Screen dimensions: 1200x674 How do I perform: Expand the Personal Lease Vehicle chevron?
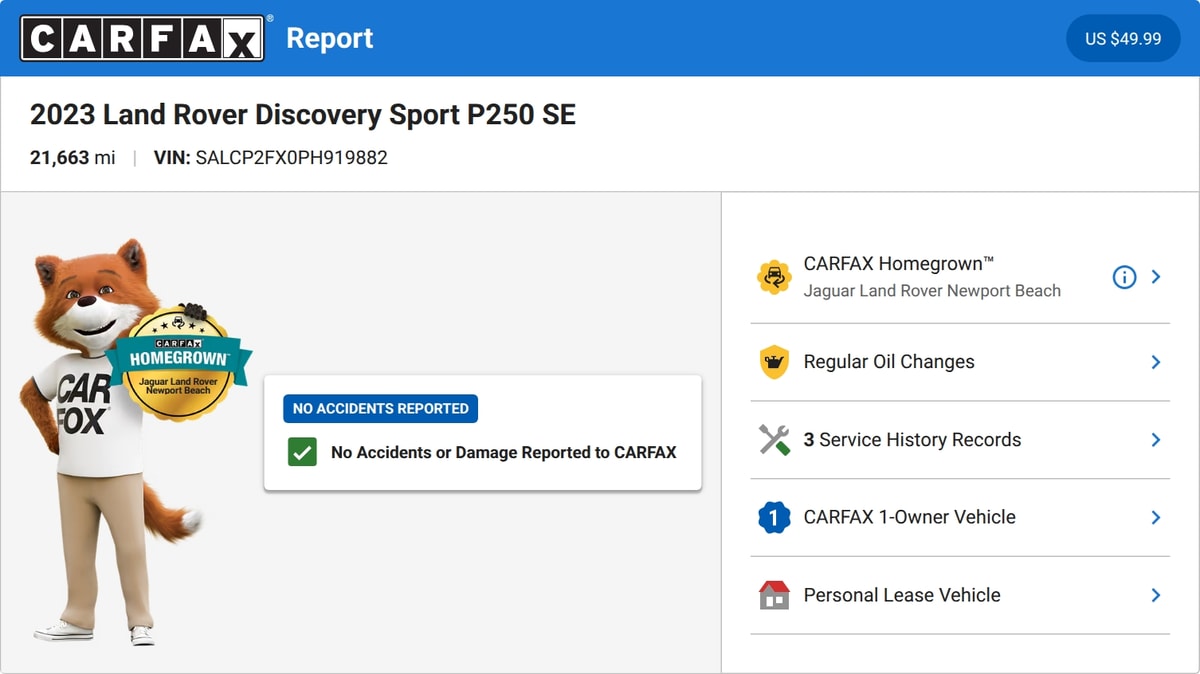click(x=1156, y=595)
